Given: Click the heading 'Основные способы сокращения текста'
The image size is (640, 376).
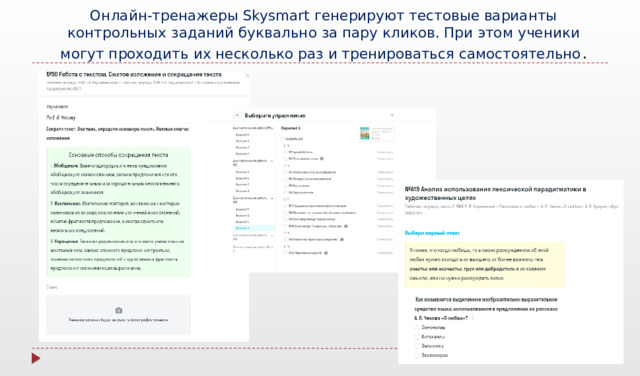Looking at the screenshot, I should click(118, 155).
